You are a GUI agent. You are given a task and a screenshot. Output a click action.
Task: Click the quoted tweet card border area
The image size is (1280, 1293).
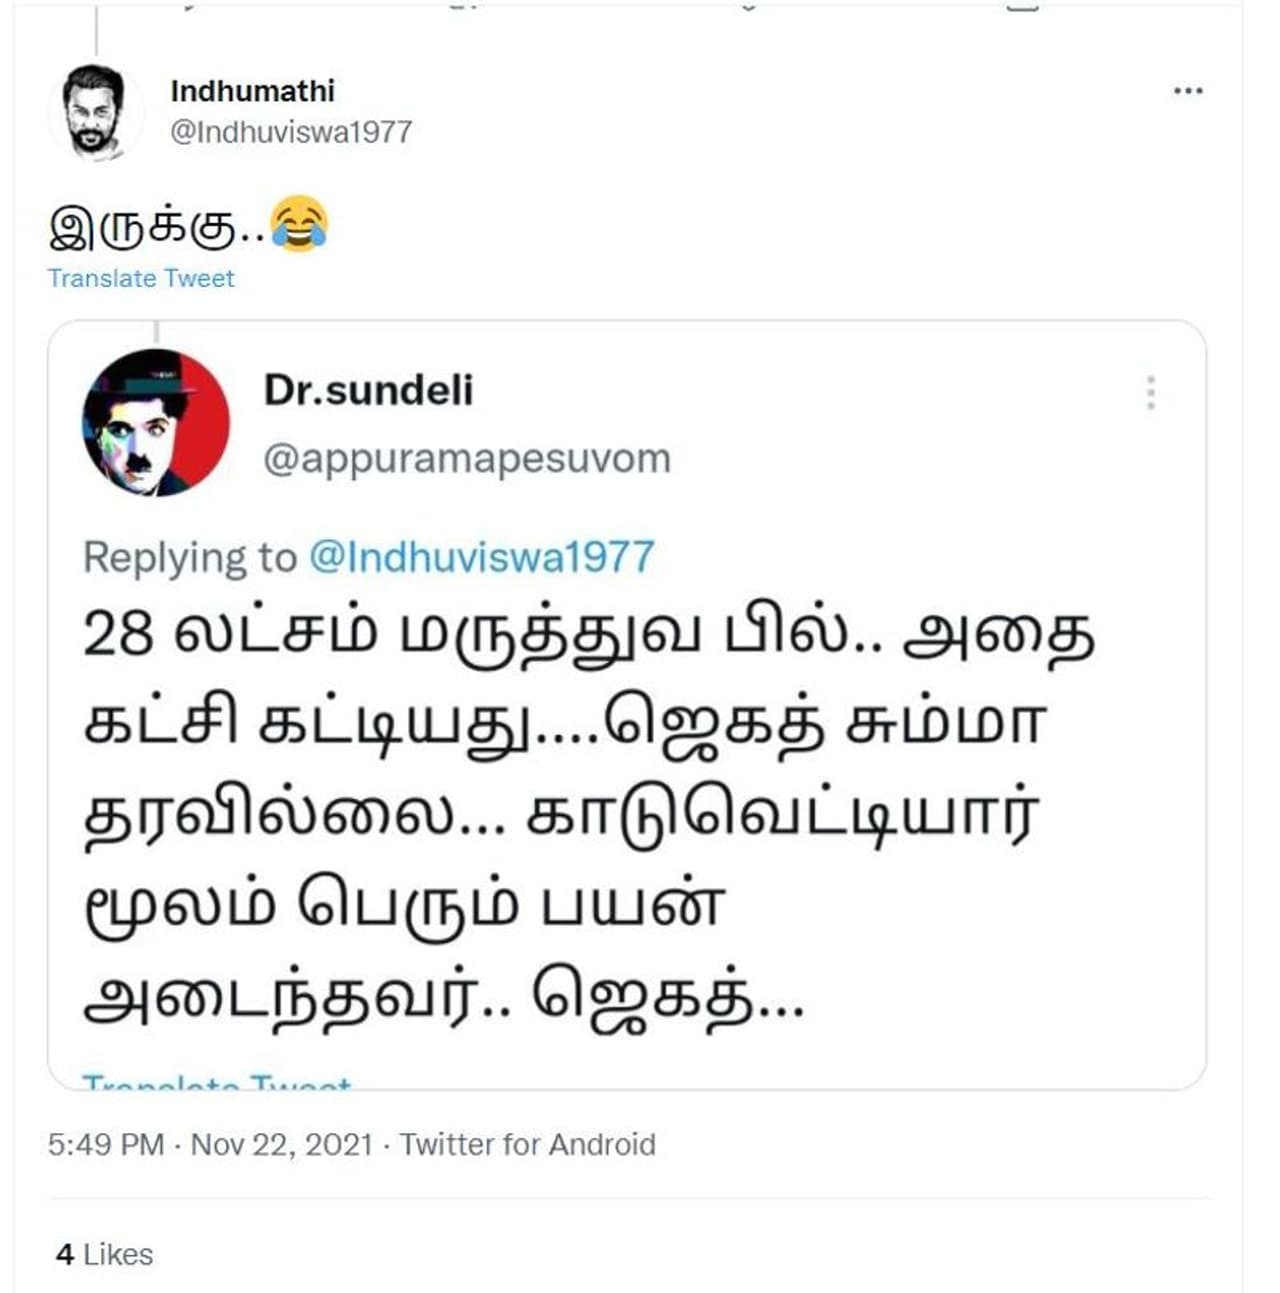click(x=627, y=705)
